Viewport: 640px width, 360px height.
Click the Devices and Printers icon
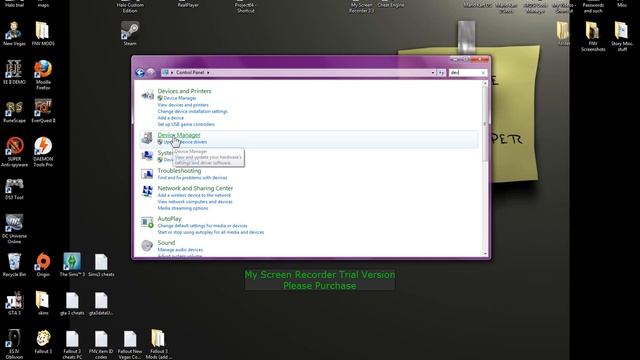pyautogui.click(x=147, y=95)
